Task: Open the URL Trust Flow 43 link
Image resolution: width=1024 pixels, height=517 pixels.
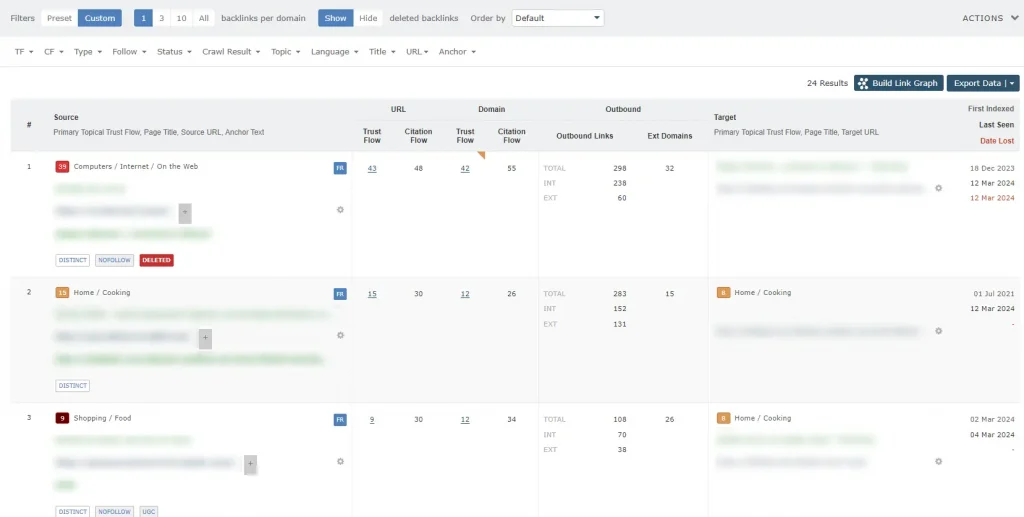Action: point(372,168)
